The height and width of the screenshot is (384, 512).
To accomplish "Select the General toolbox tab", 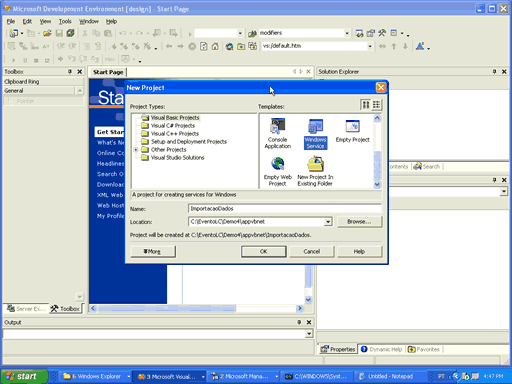I will click(39, 91).
